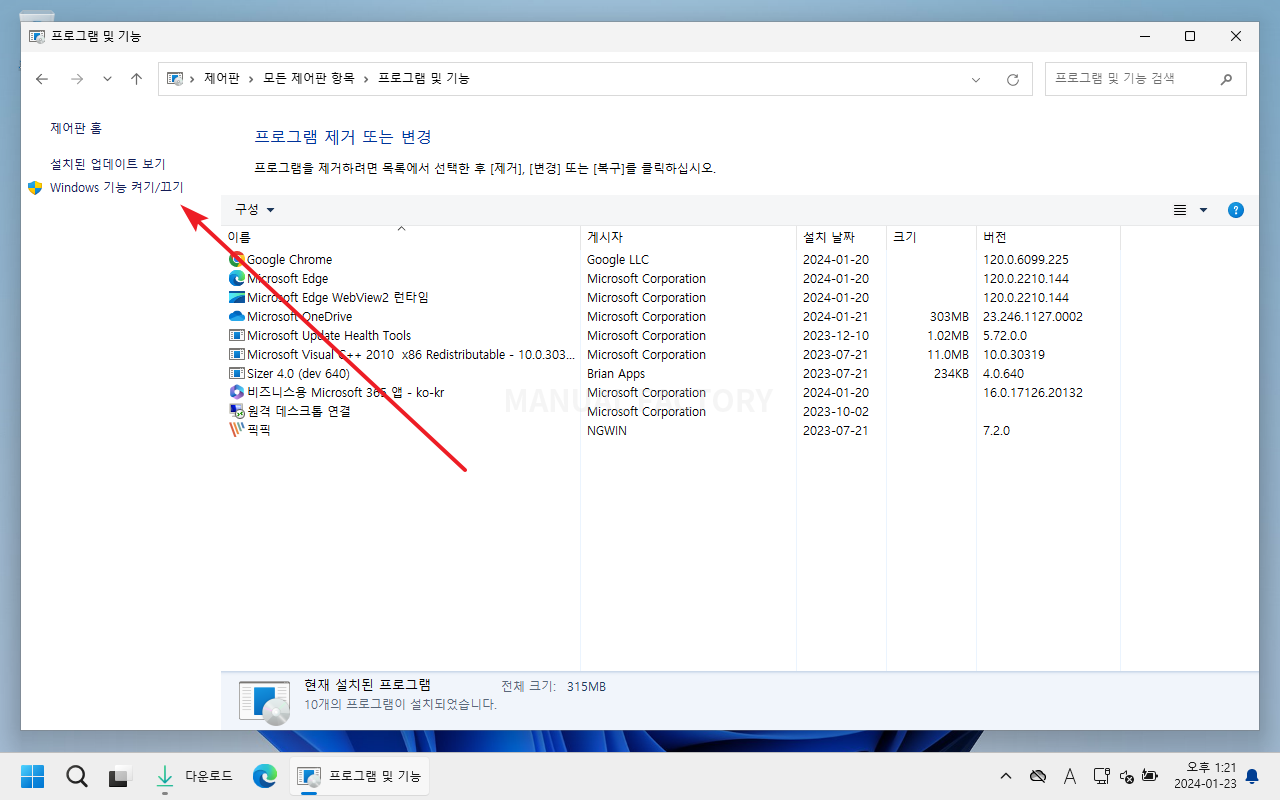Screen dimensions: 1280x800
Task: Click the Sizer 4.0 program icon
Action: pyautogui.click(x=237, y=374)
